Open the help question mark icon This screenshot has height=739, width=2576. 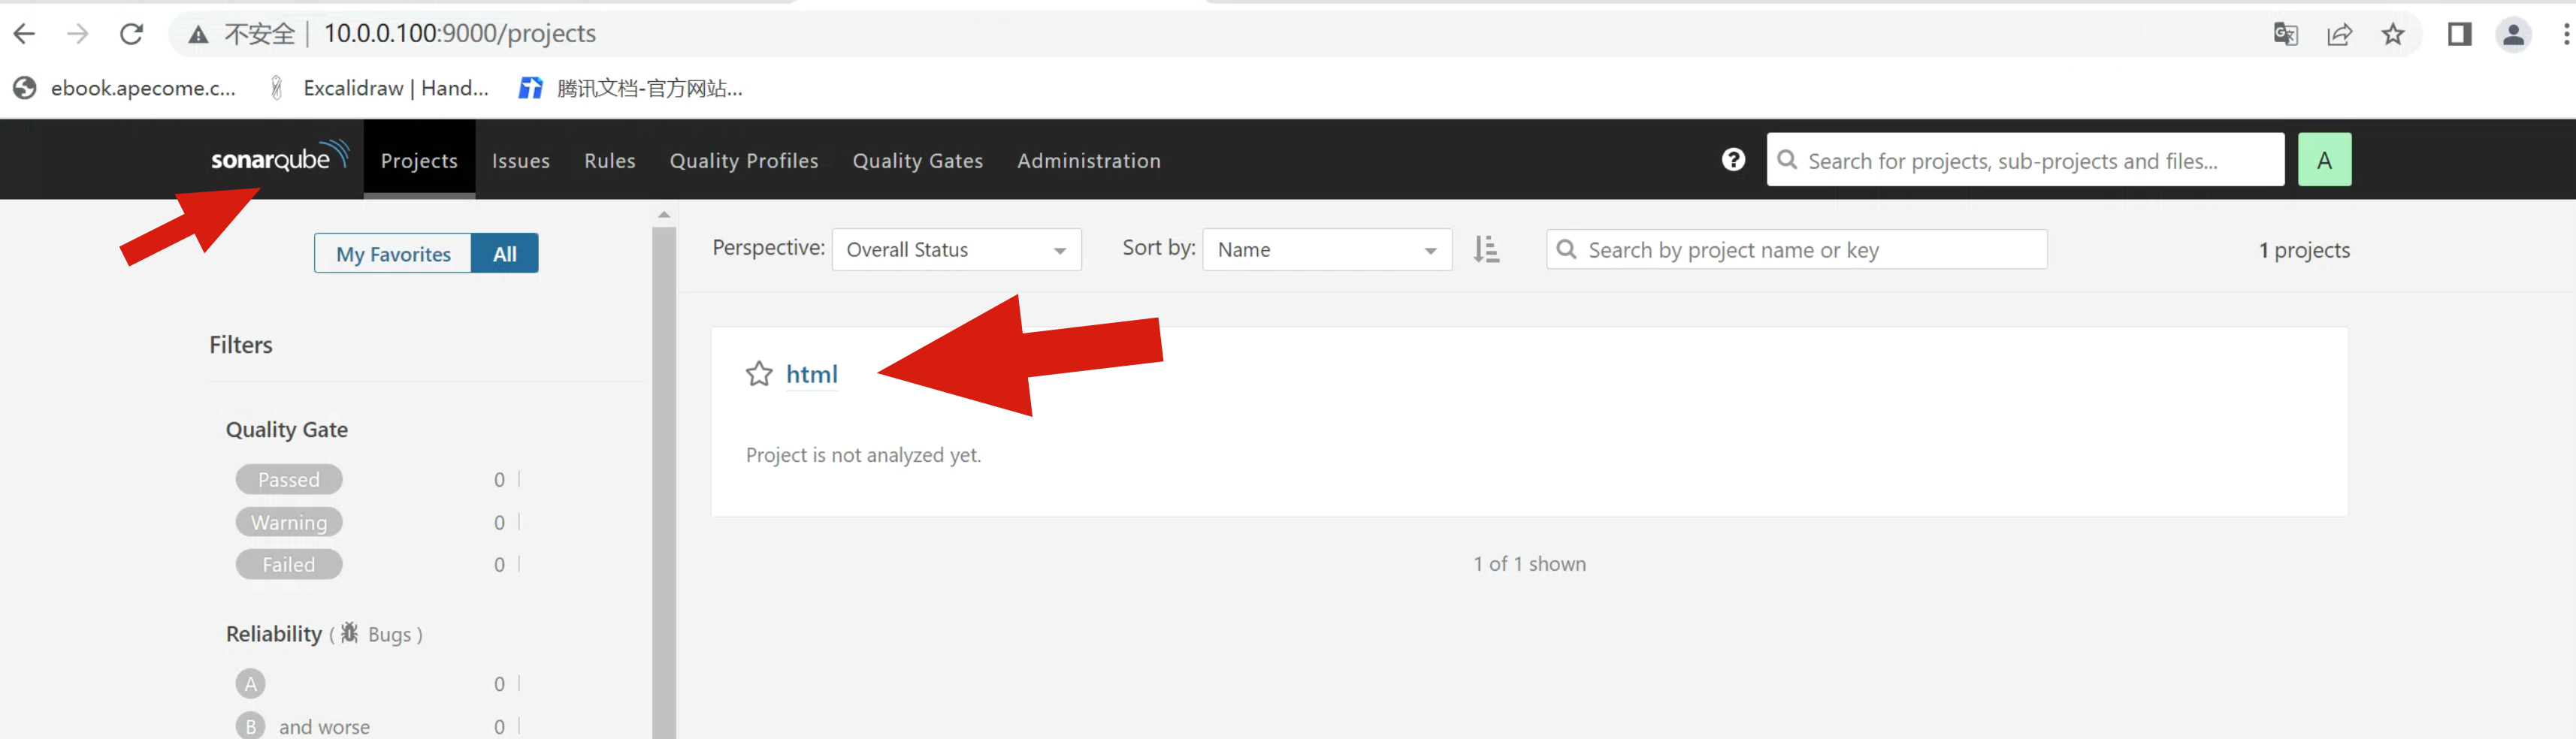pyautogui.click(x=1733, y=160)
